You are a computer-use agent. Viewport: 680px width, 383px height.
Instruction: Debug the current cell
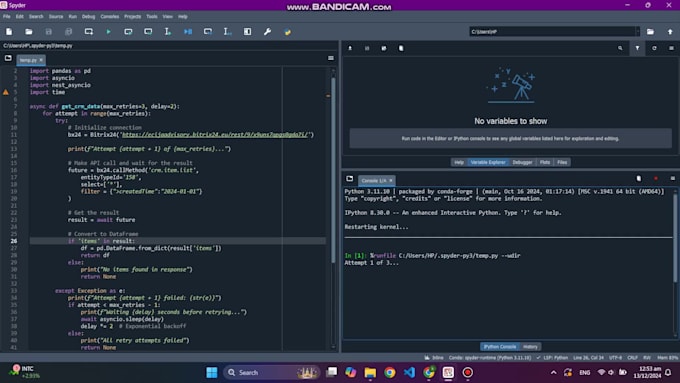(x=208, y=32)
